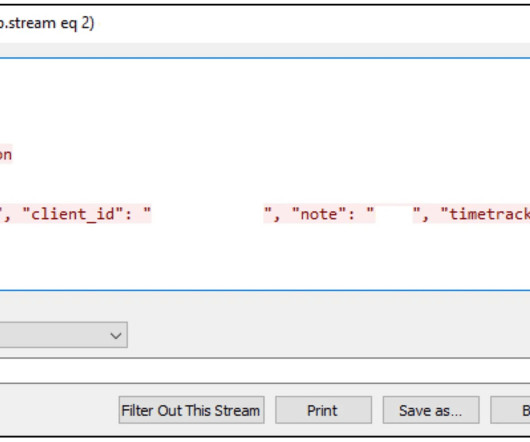The height and width of the screenshot is (442, 530).
Task: Click the blank value after "client_id":
Action: click(207, 214)
